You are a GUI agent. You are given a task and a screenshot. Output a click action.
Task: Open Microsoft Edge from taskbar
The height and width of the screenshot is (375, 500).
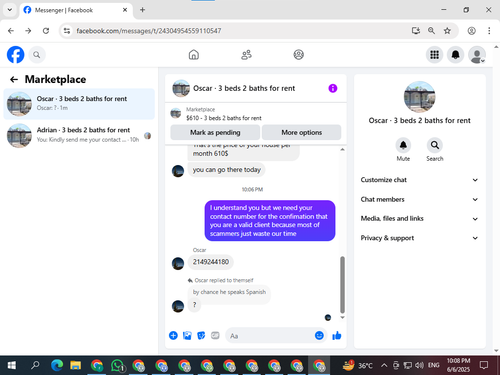tap(57, 365)
